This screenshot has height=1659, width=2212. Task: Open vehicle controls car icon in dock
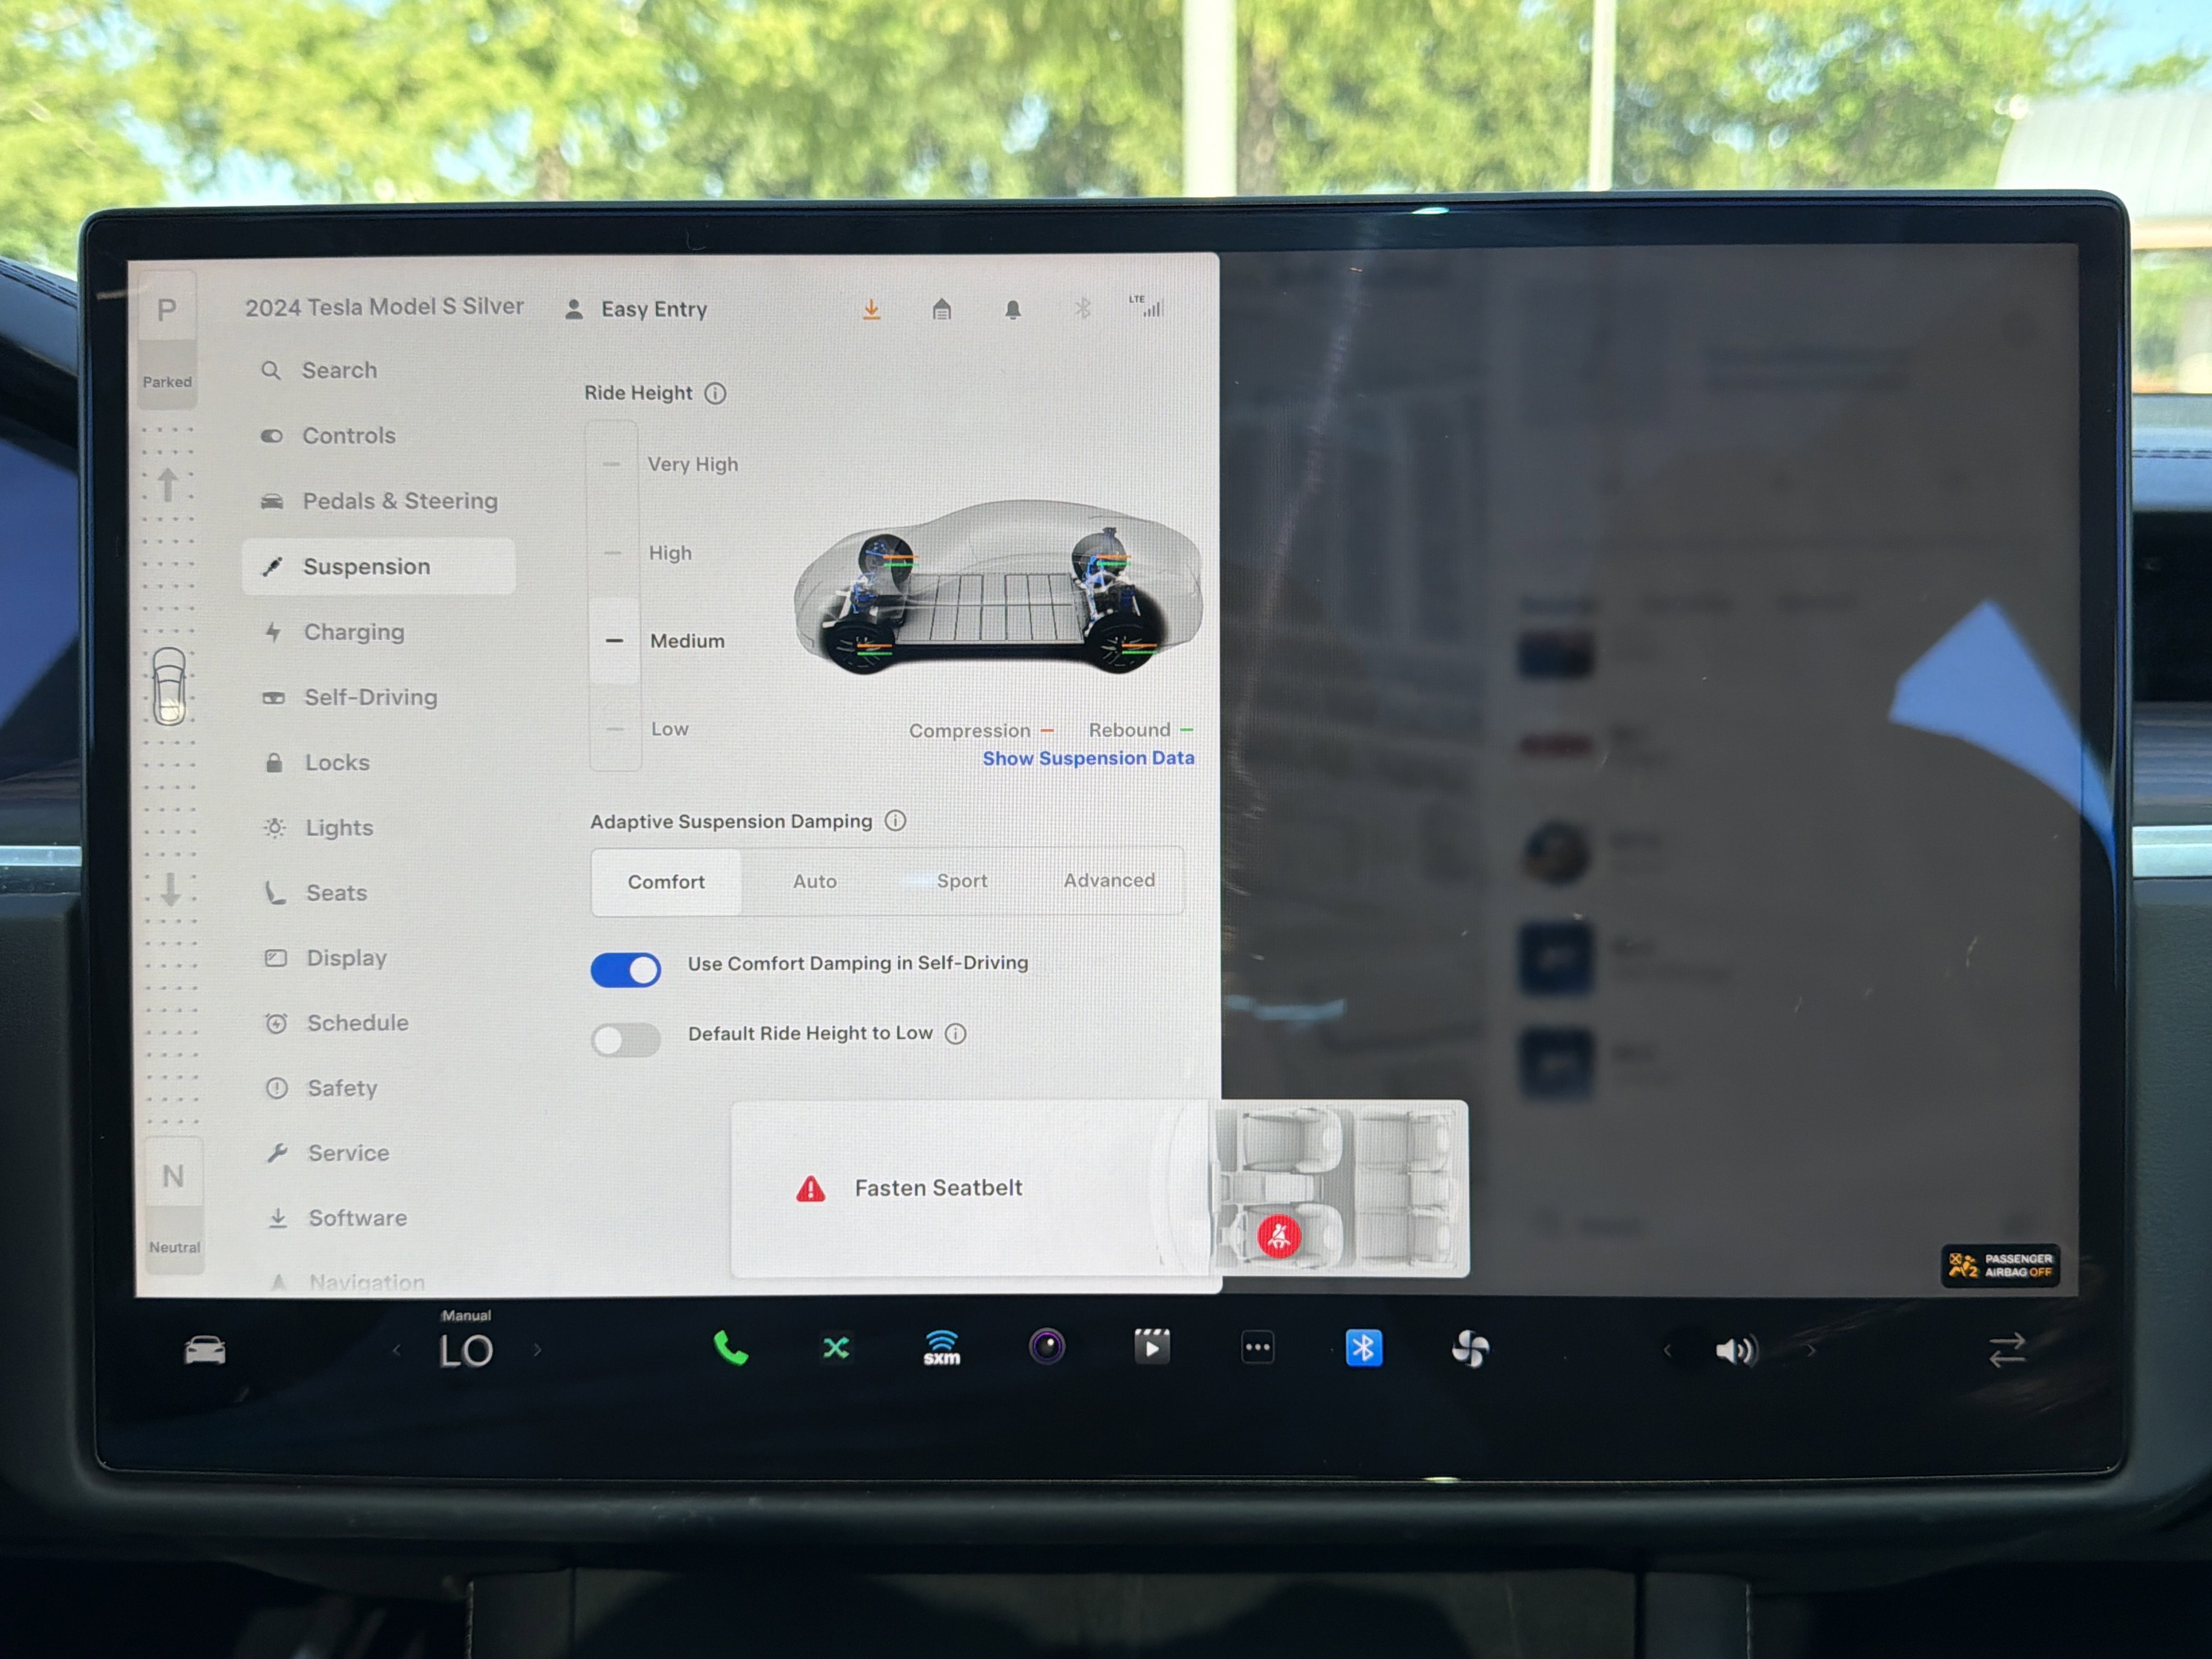pyautogui.click(x=205, y=1351)
